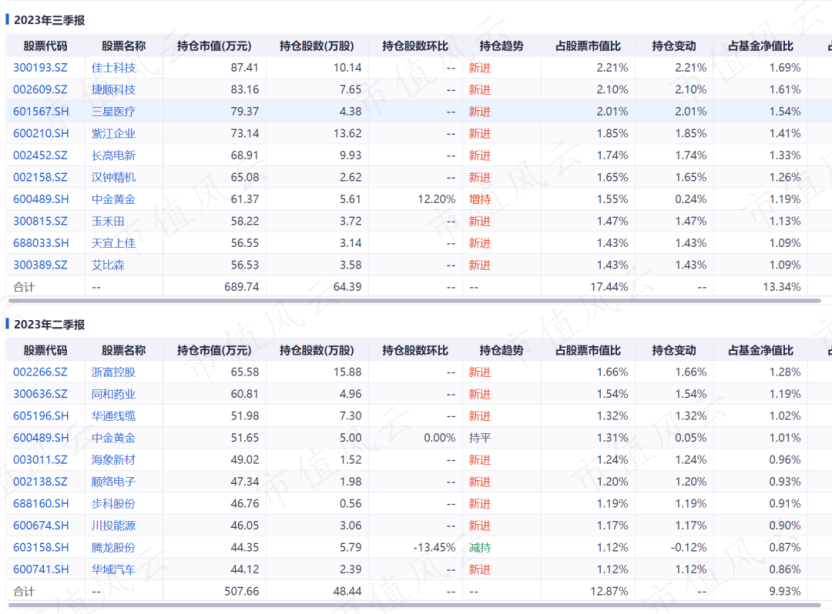Open the 603158.SH code link
832x614 pixels.
pos(41,548)
